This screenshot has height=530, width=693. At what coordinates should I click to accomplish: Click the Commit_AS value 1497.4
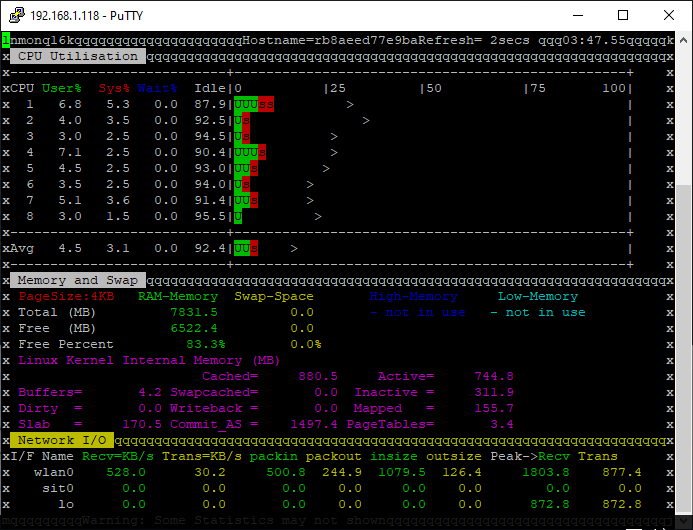[314, 424]
